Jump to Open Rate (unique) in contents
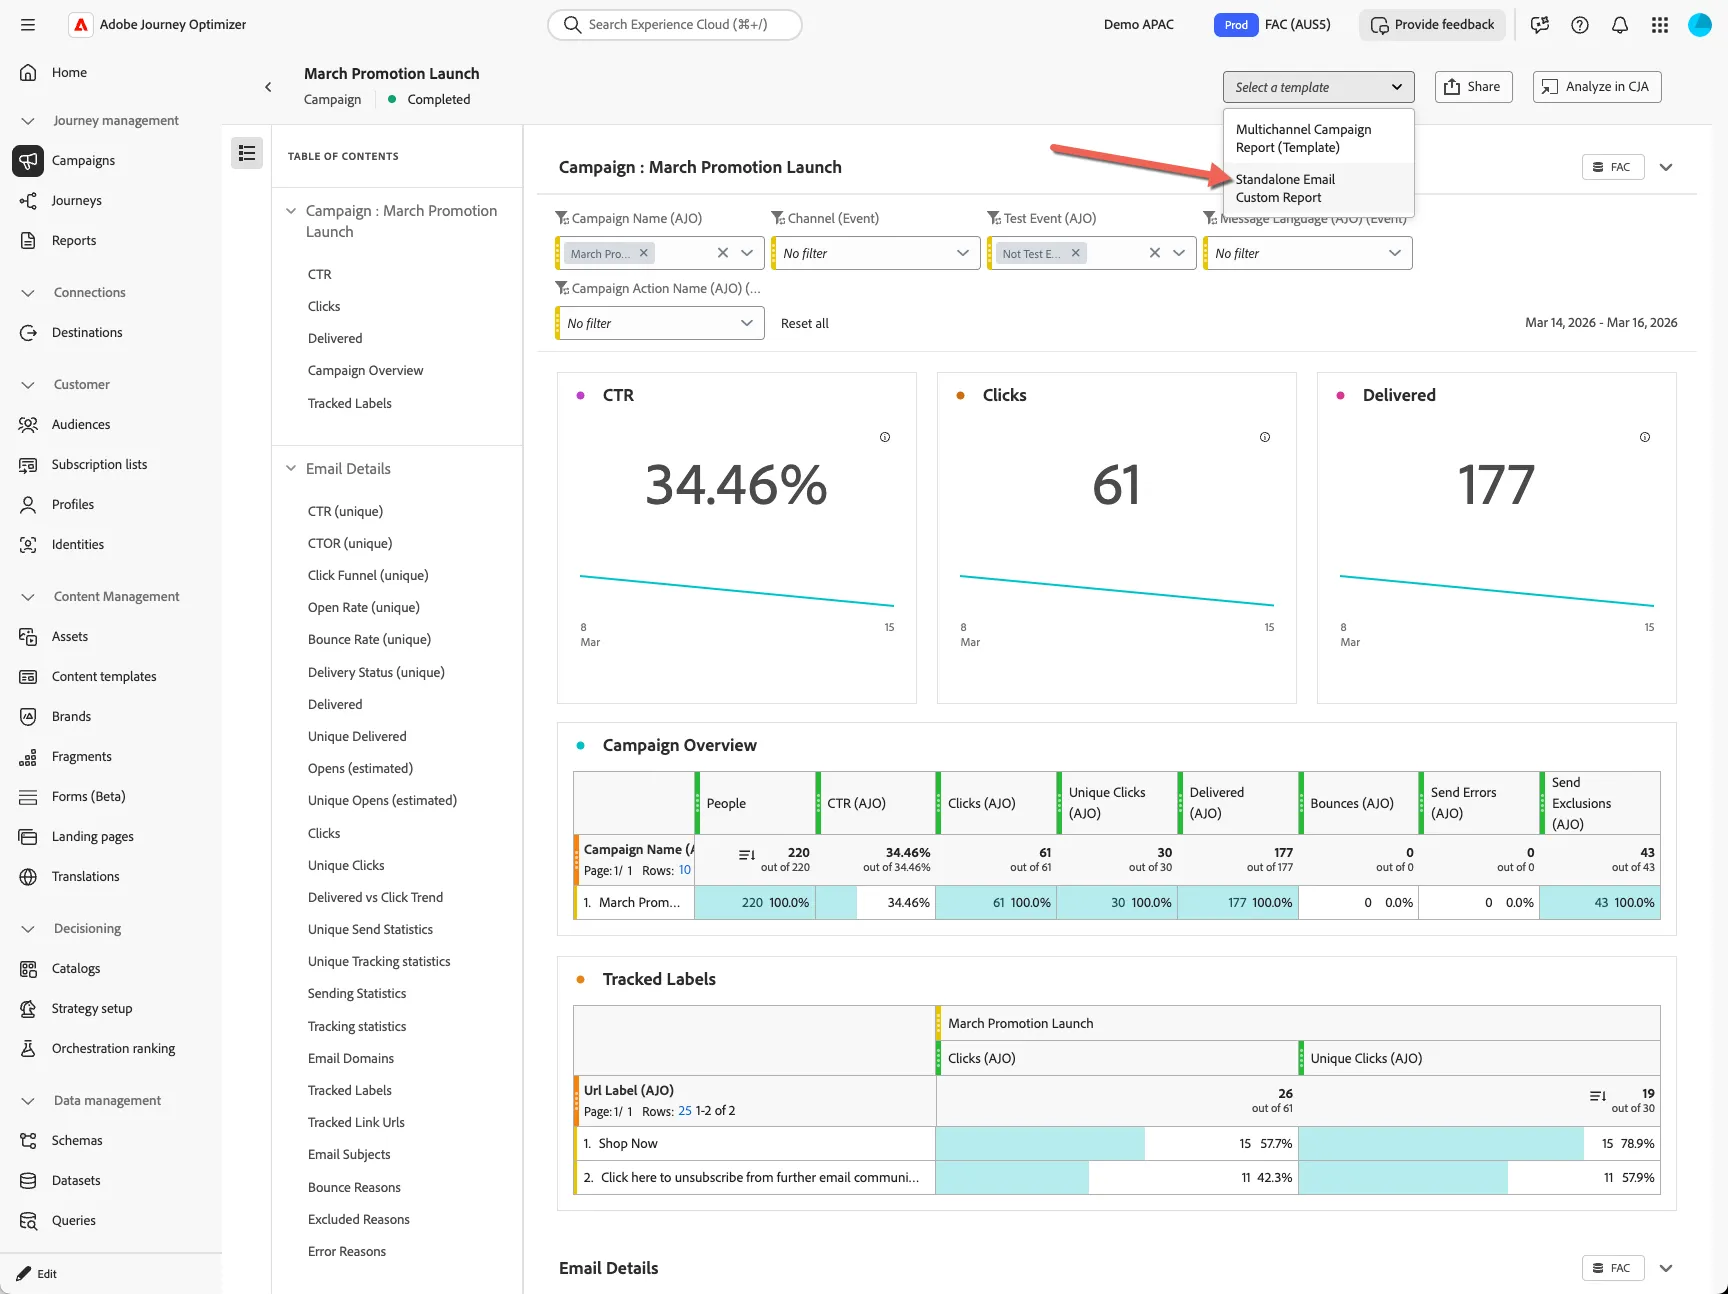The height and width of the screenshot is (1294, 1728). tap(364, 607)
